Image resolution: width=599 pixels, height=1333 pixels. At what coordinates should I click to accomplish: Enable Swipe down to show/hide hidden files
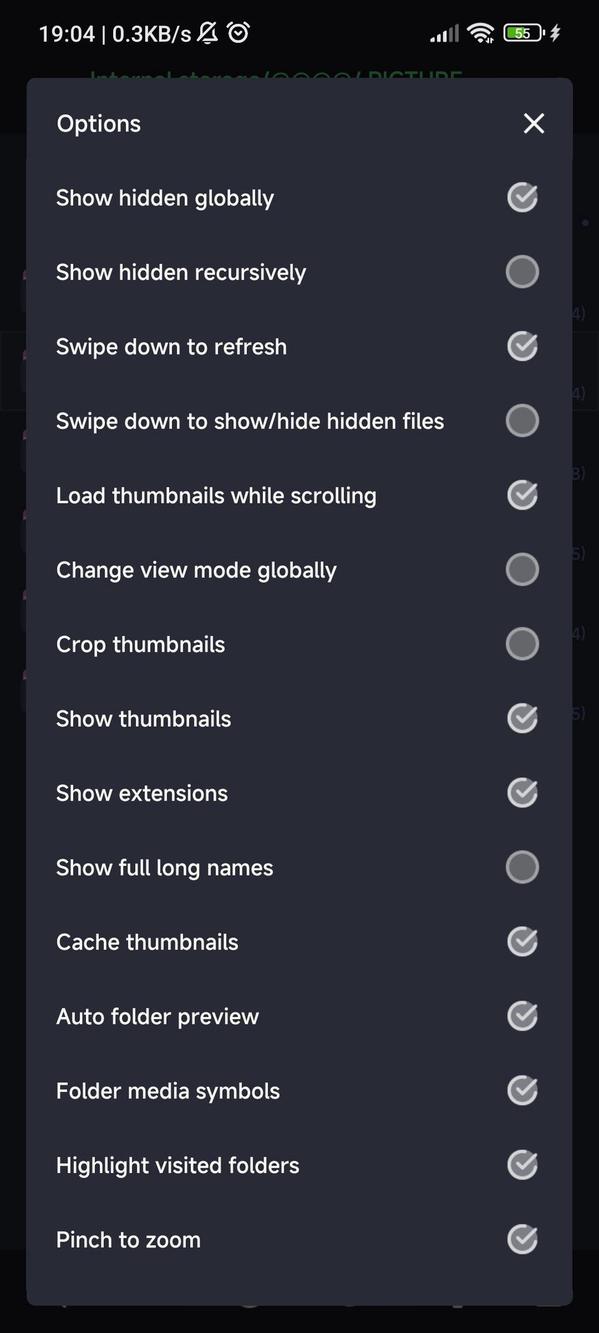click(522, 420)
